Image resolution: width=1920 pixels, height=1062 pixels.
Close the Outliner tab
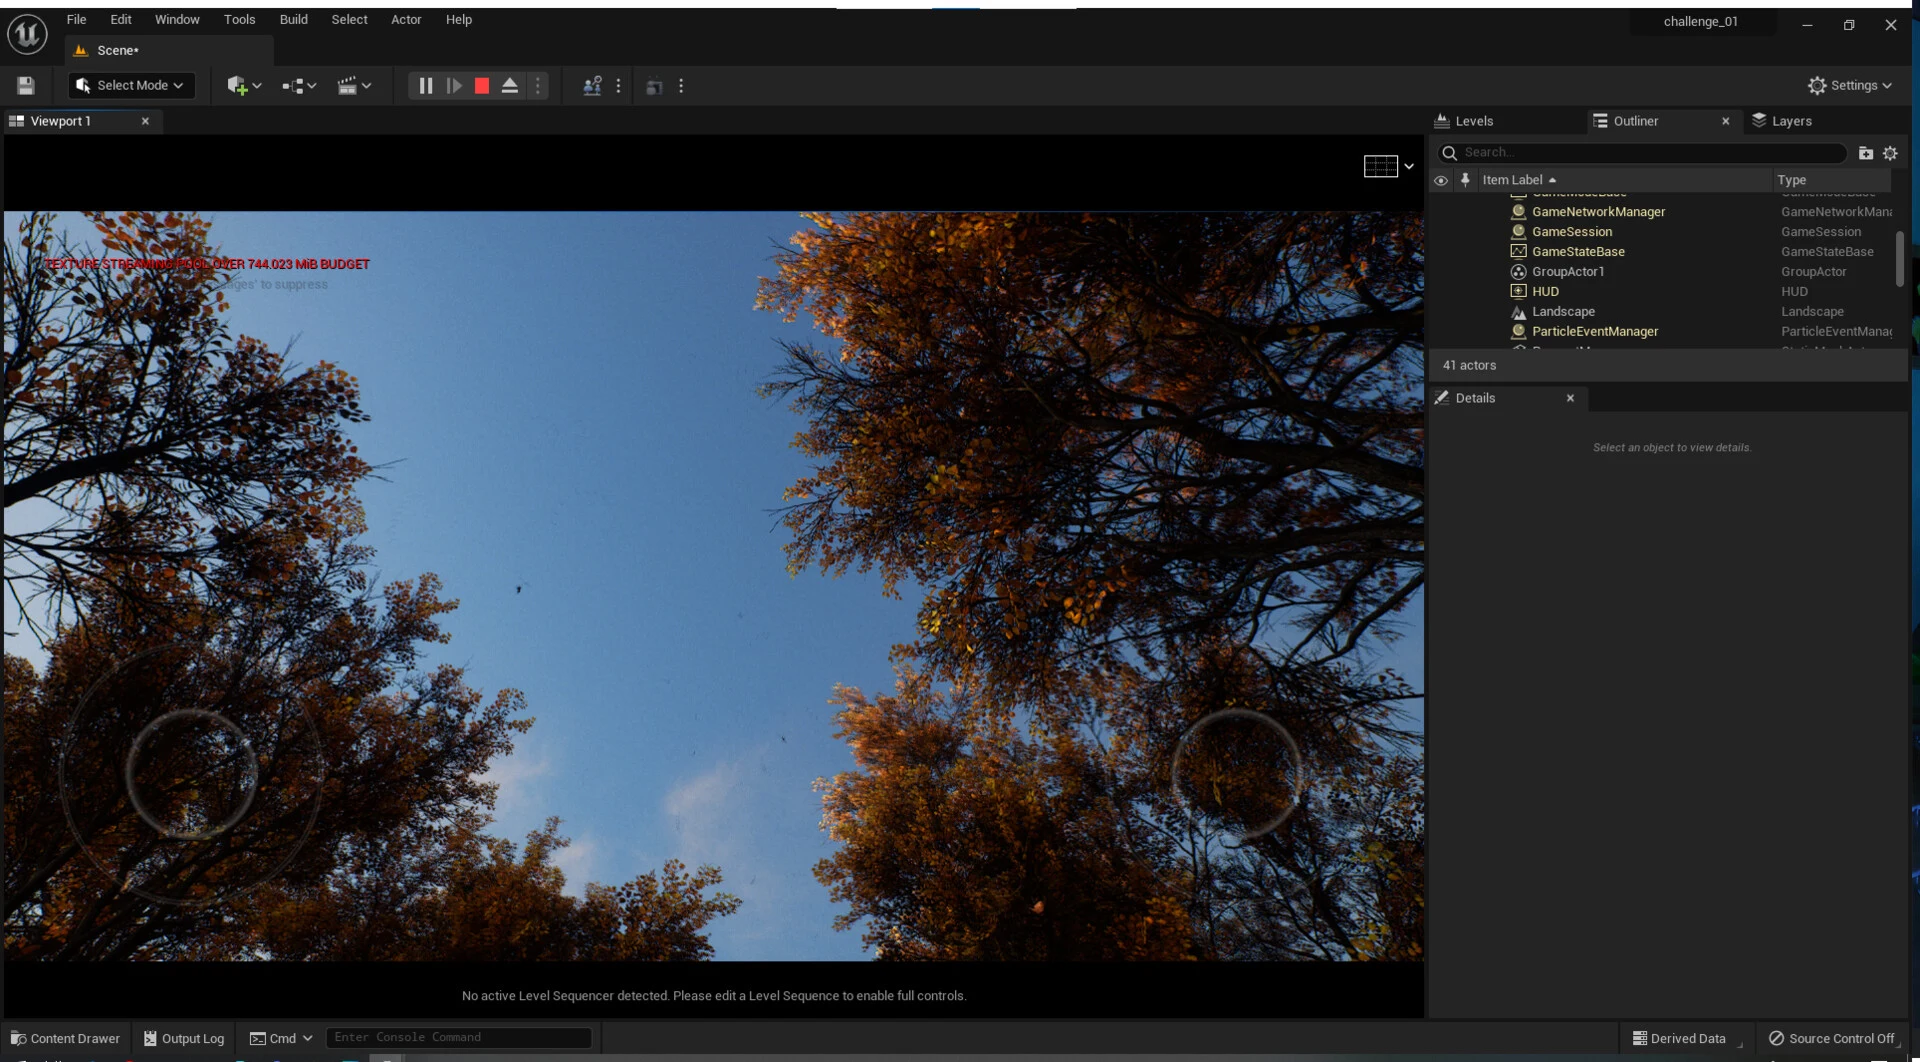tap(1725, 121)
